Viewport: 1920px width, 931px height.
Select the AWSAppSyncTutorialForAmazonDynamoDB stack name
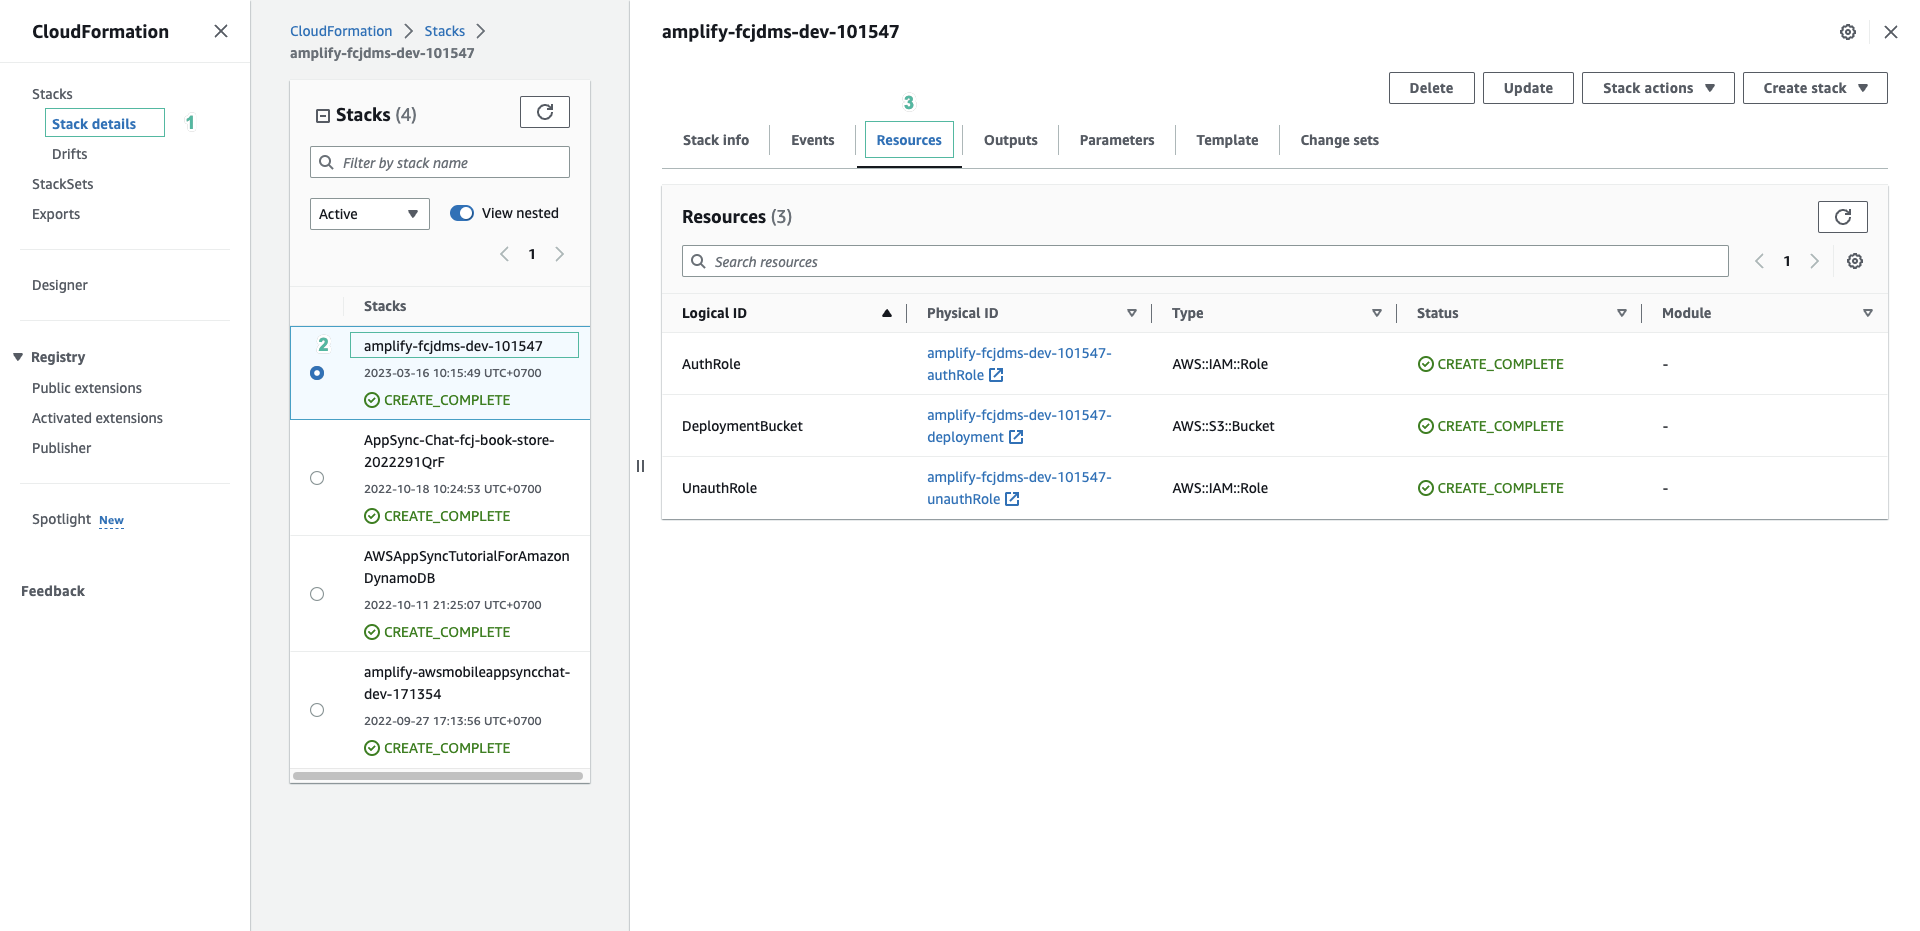(466, 567)
